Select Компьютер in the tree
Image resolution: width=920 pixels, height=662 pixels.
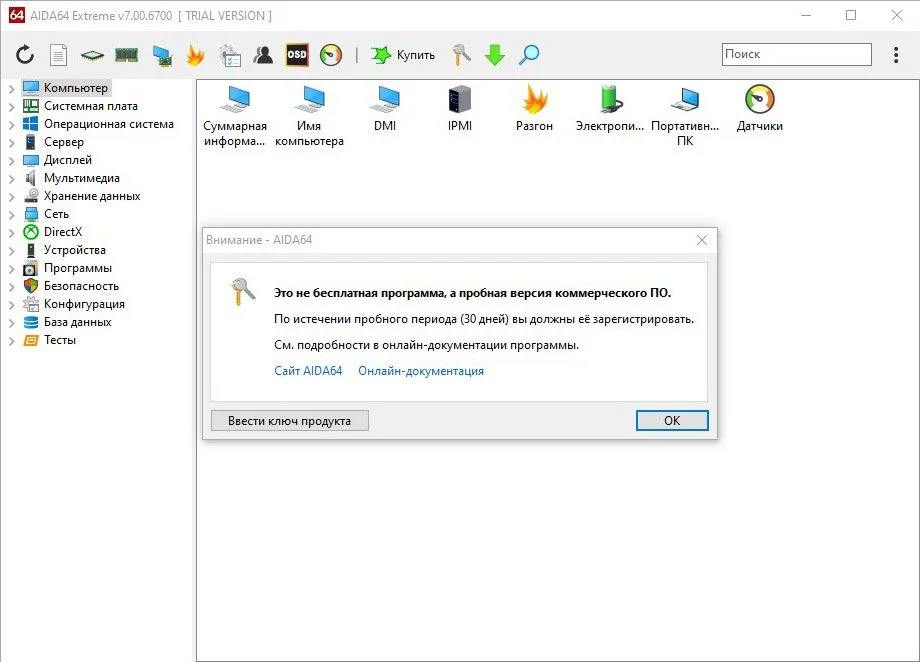click(76, 88)
